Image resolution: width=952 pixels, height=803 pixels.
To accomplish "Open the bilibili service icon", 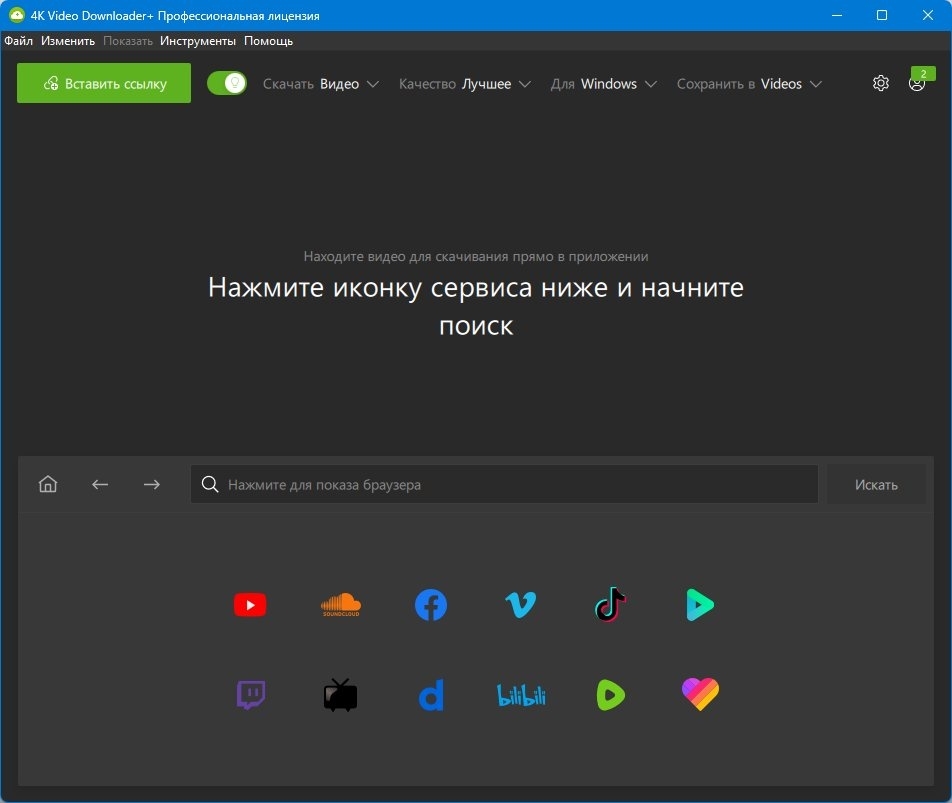I will (521, 695).
